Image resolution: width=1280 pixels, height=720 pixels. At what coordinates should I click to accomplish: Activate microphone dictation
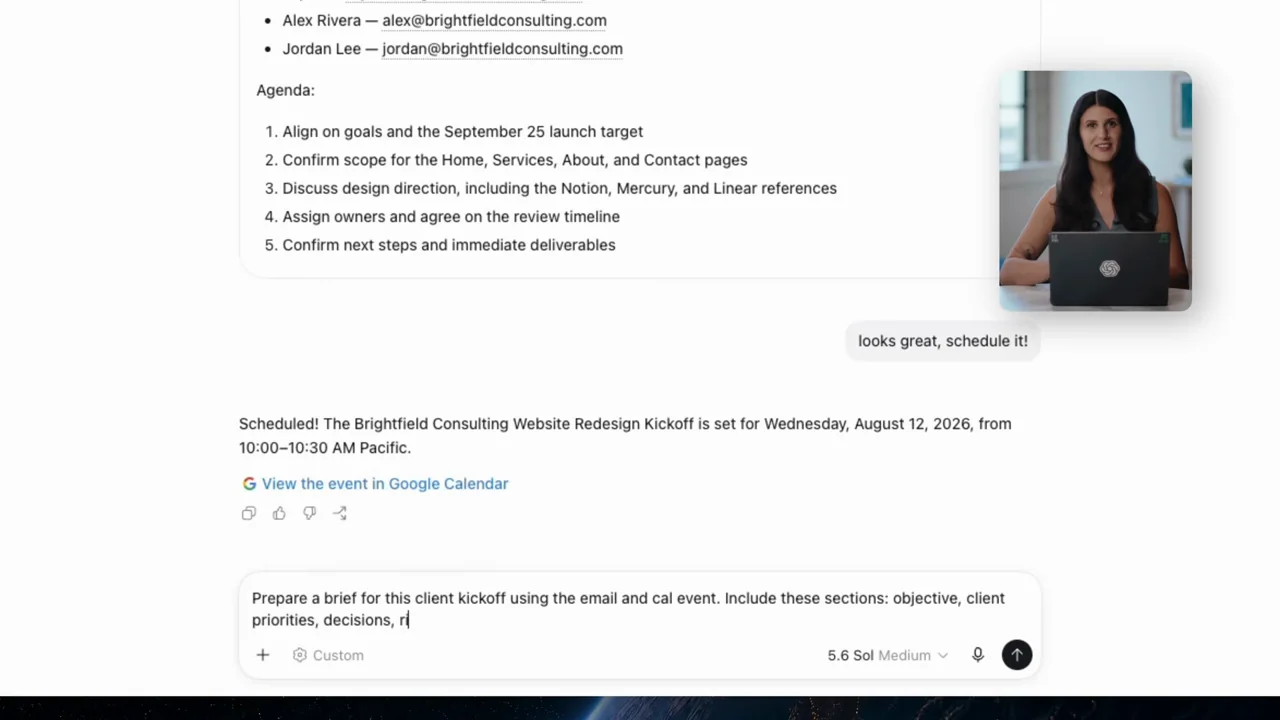tap(978, 655)
